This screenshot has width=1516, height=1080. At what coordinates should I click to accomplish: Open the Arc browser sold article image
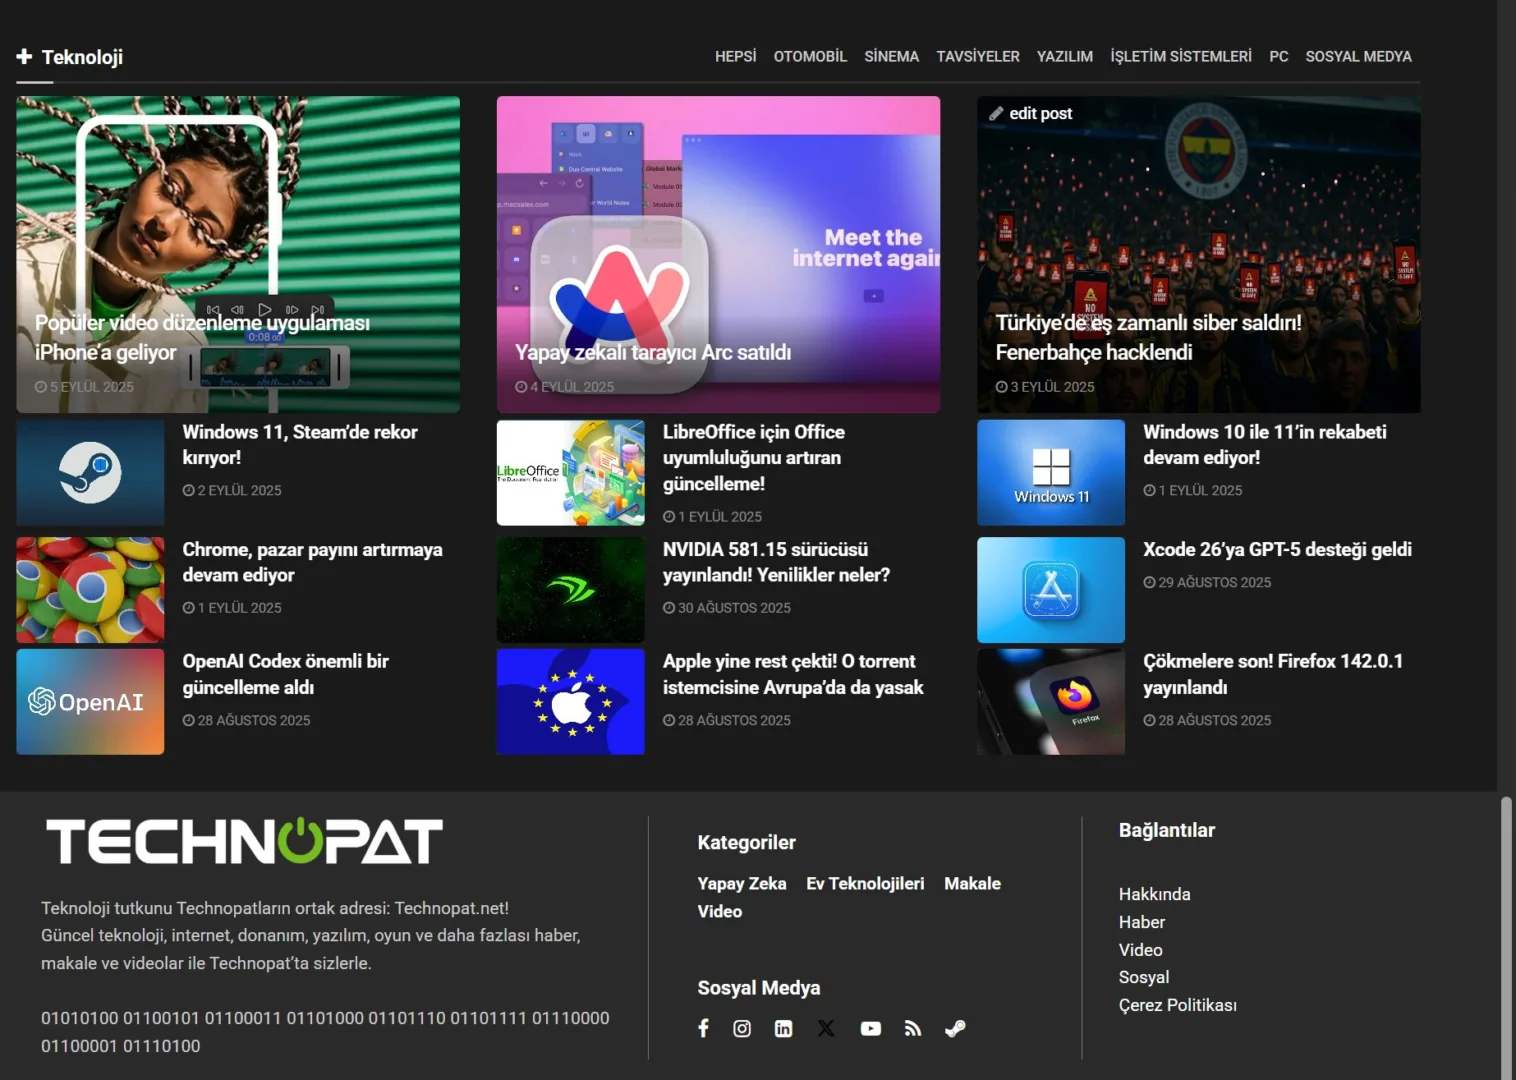pyautogui.click(x=718, y=254)
